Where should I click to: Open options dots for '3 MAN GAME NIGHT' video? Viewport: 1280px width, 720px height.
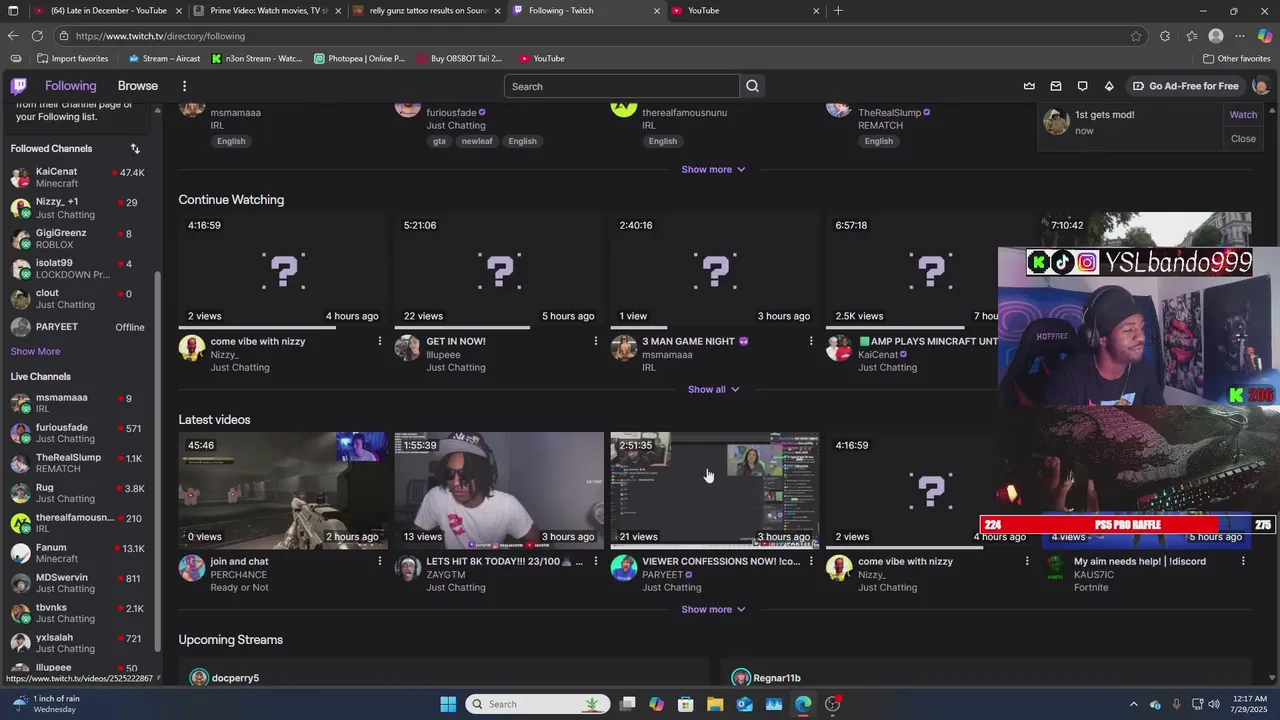811,341
